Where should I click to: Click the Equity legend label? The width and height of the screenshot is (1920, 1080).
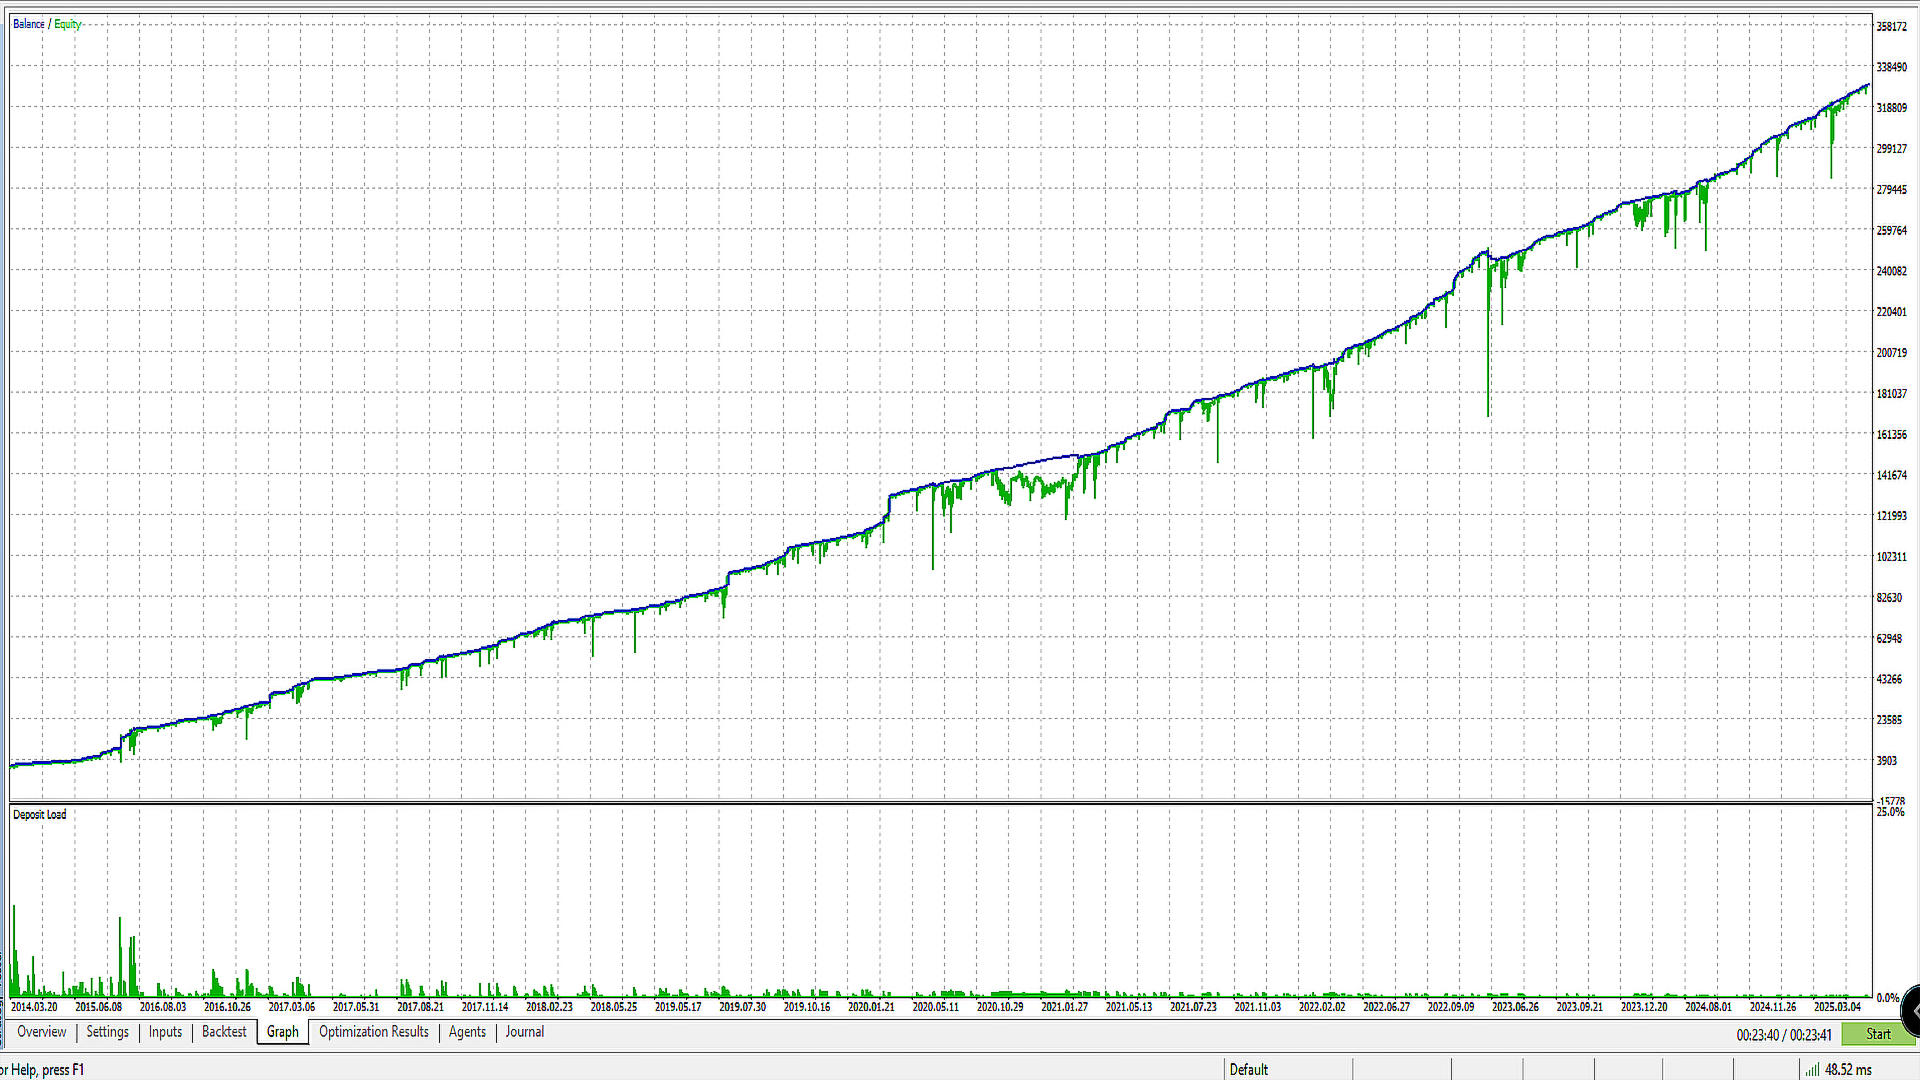click(x=68, y=24)
